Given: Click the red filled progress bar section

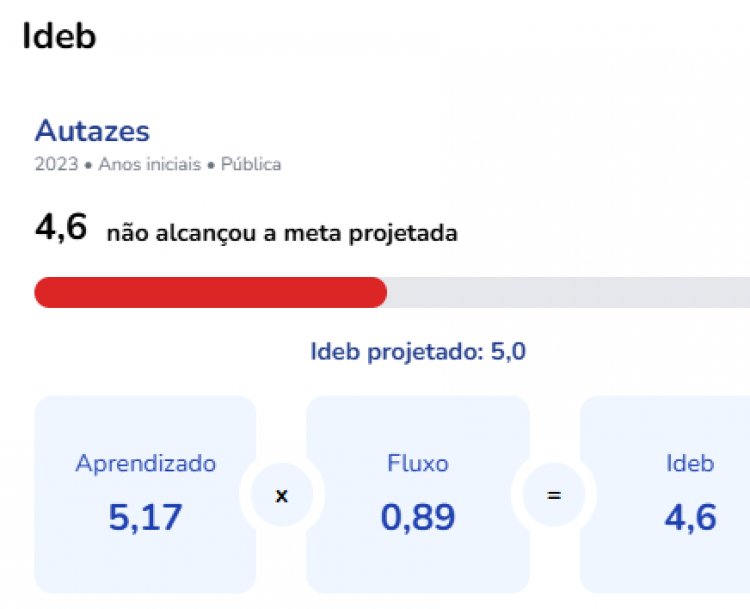Looking at the screenshot, I should [x=210, y=292].
